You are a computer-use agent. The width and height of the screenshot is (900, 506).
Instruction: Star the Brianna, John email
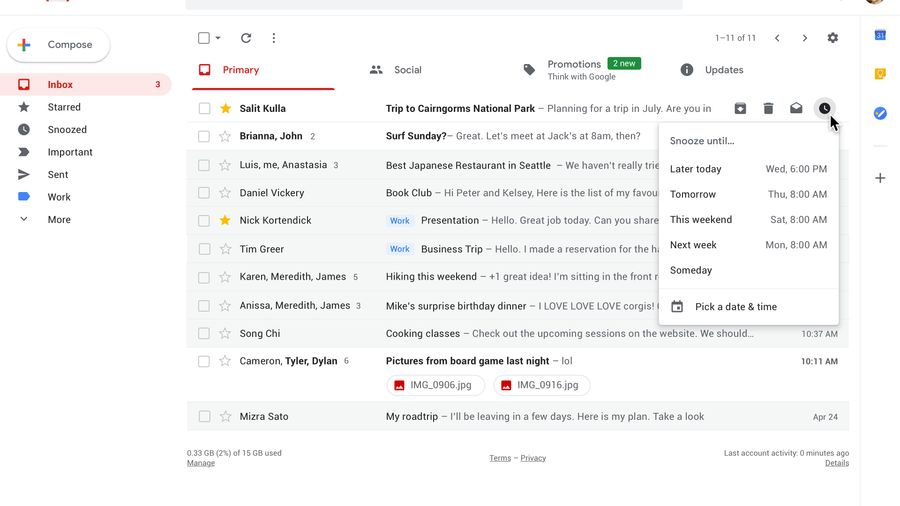pyautogui.click(x=225, y=137)
